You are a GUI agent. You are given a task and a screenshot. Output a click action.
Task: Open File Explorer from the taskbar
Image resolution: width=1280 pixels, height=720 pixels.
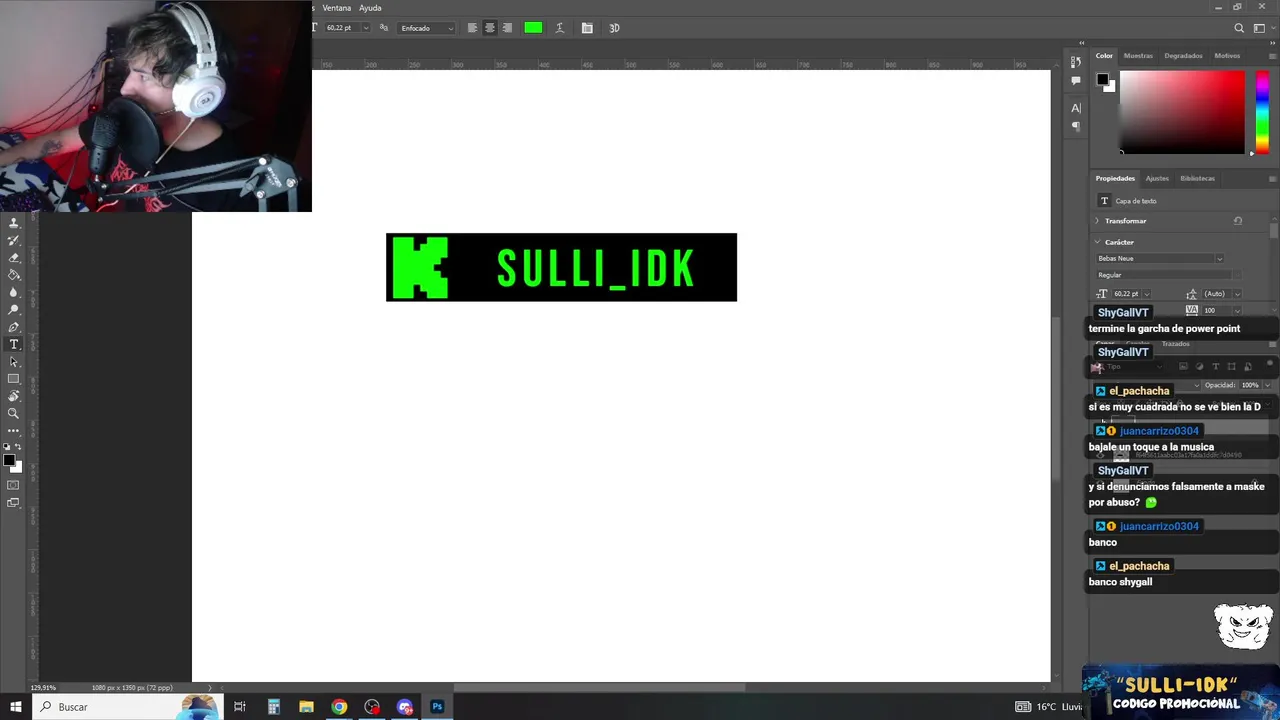point(306,707)
